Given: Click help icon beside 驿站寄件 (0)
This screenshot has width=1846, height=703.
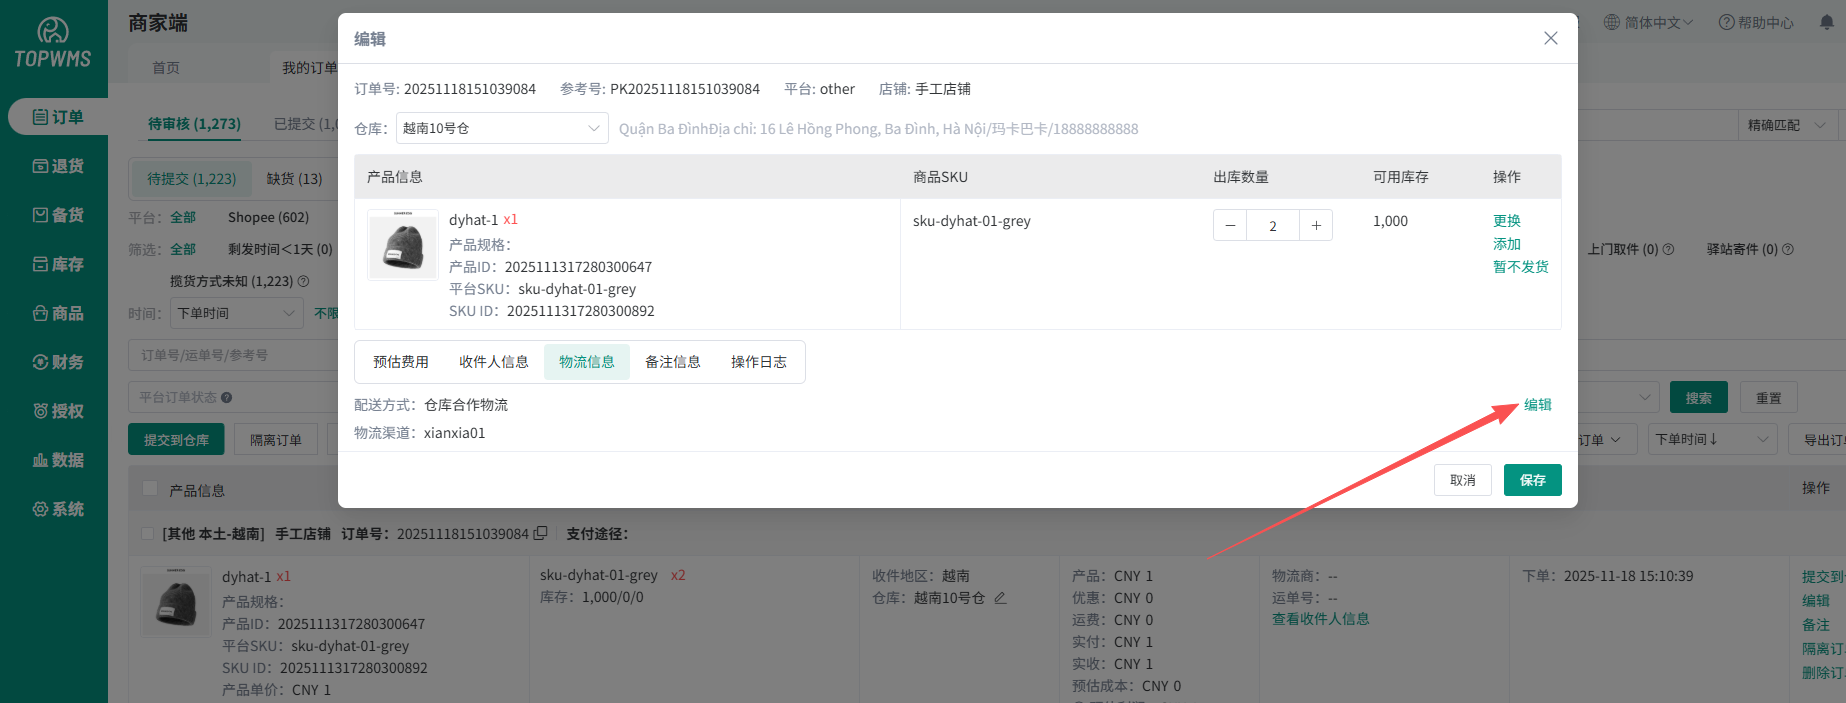Looking at the screenshot, I should 1788,249.
